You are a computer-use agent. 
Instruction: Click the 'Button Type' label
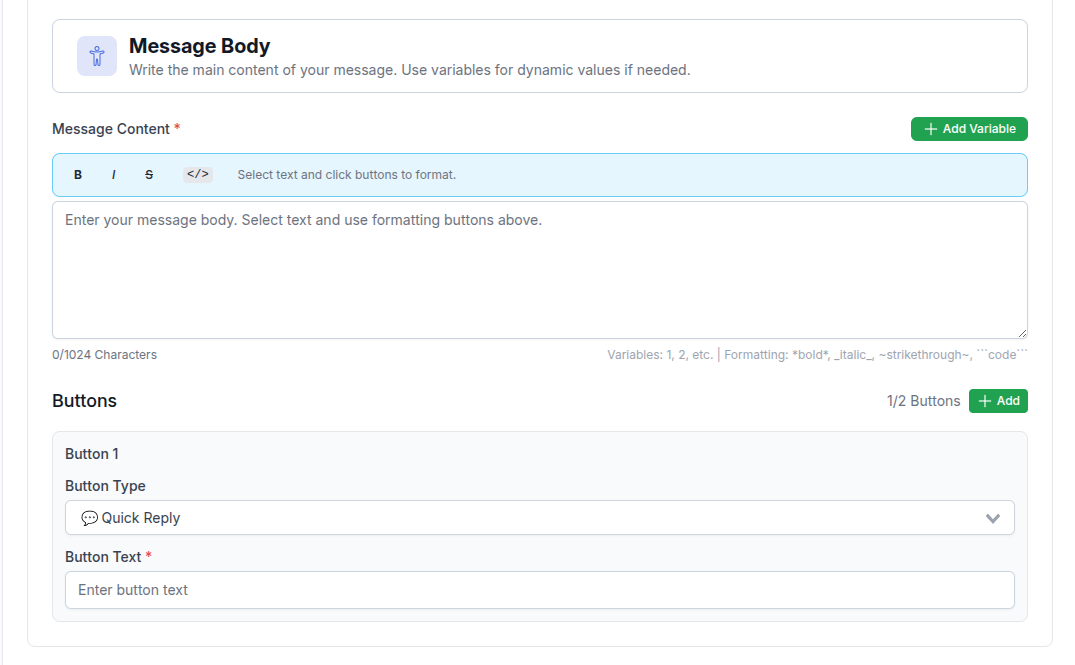105,485
